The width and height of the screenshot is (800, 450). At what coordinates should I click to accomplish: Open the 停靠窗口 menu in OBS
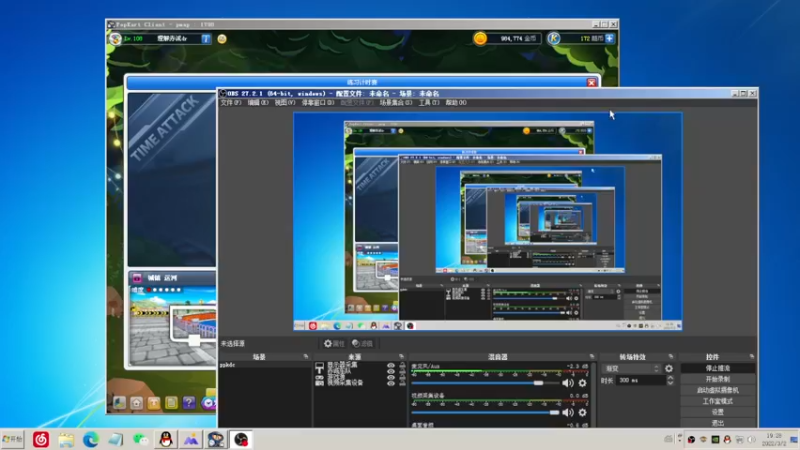pyautogui.click(x=318, y=103)
